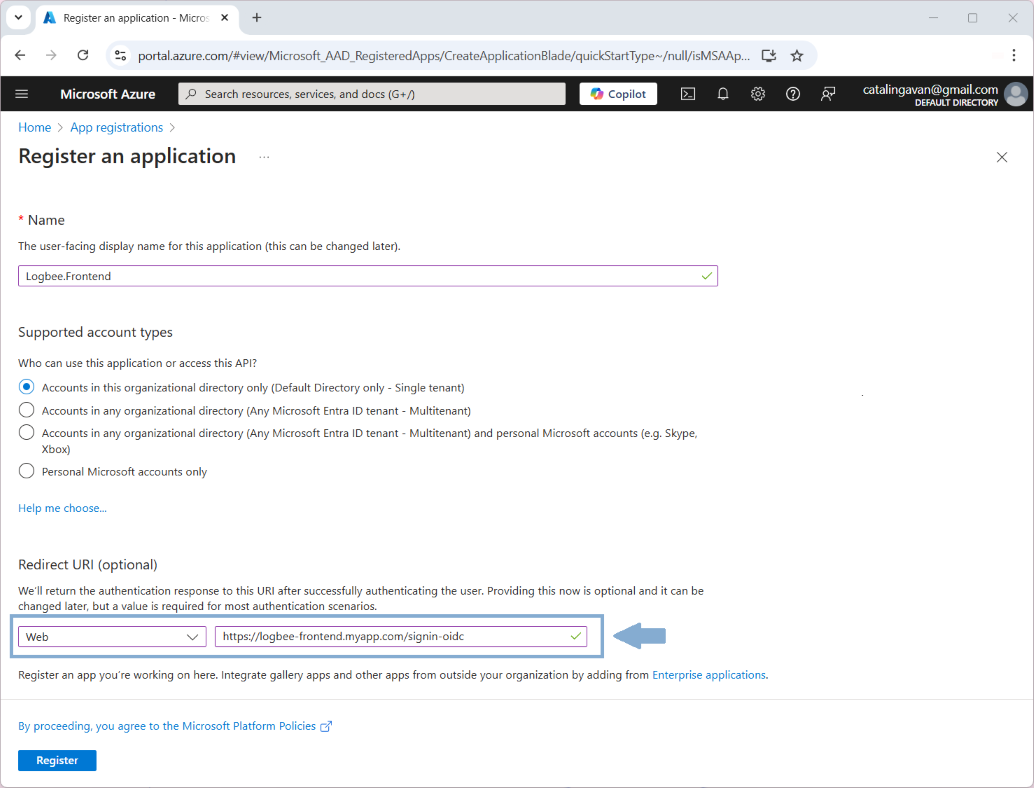
Task: Open Cloud Shell from the Azure toolbar
Action: [688, 93]
